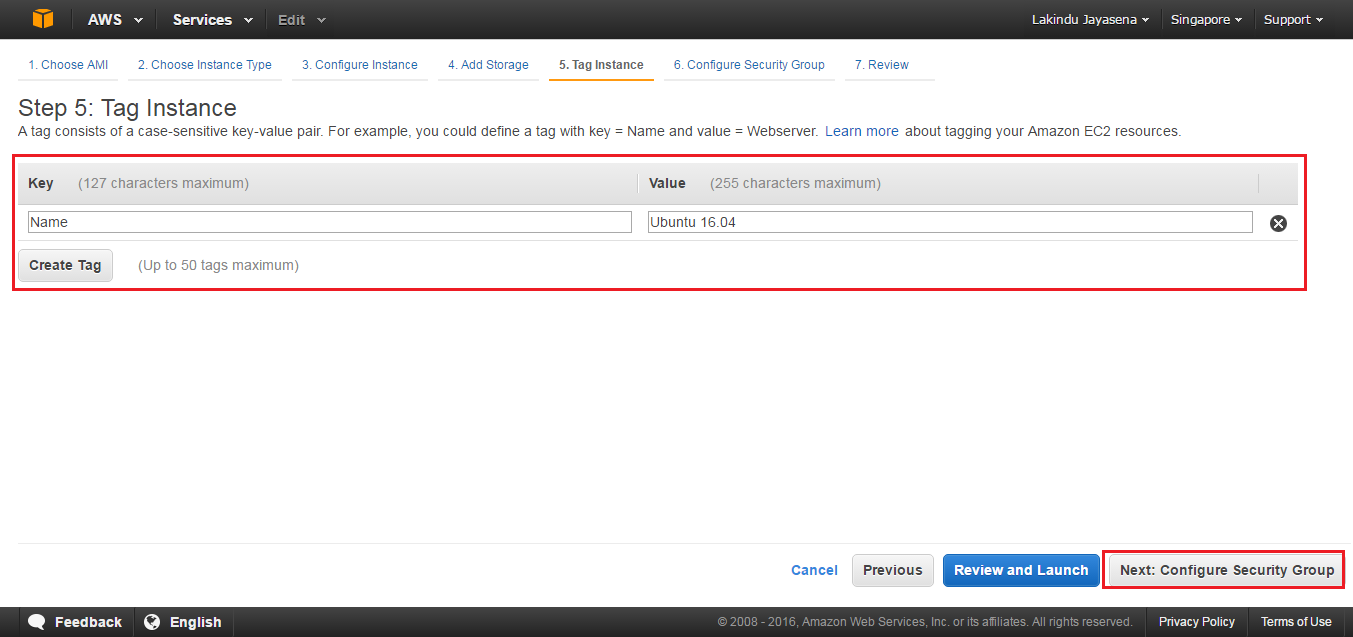Click the Value field with Ubuntu 16.04
The width and height of the screenshot is (1353, 637).
[950, 222]
